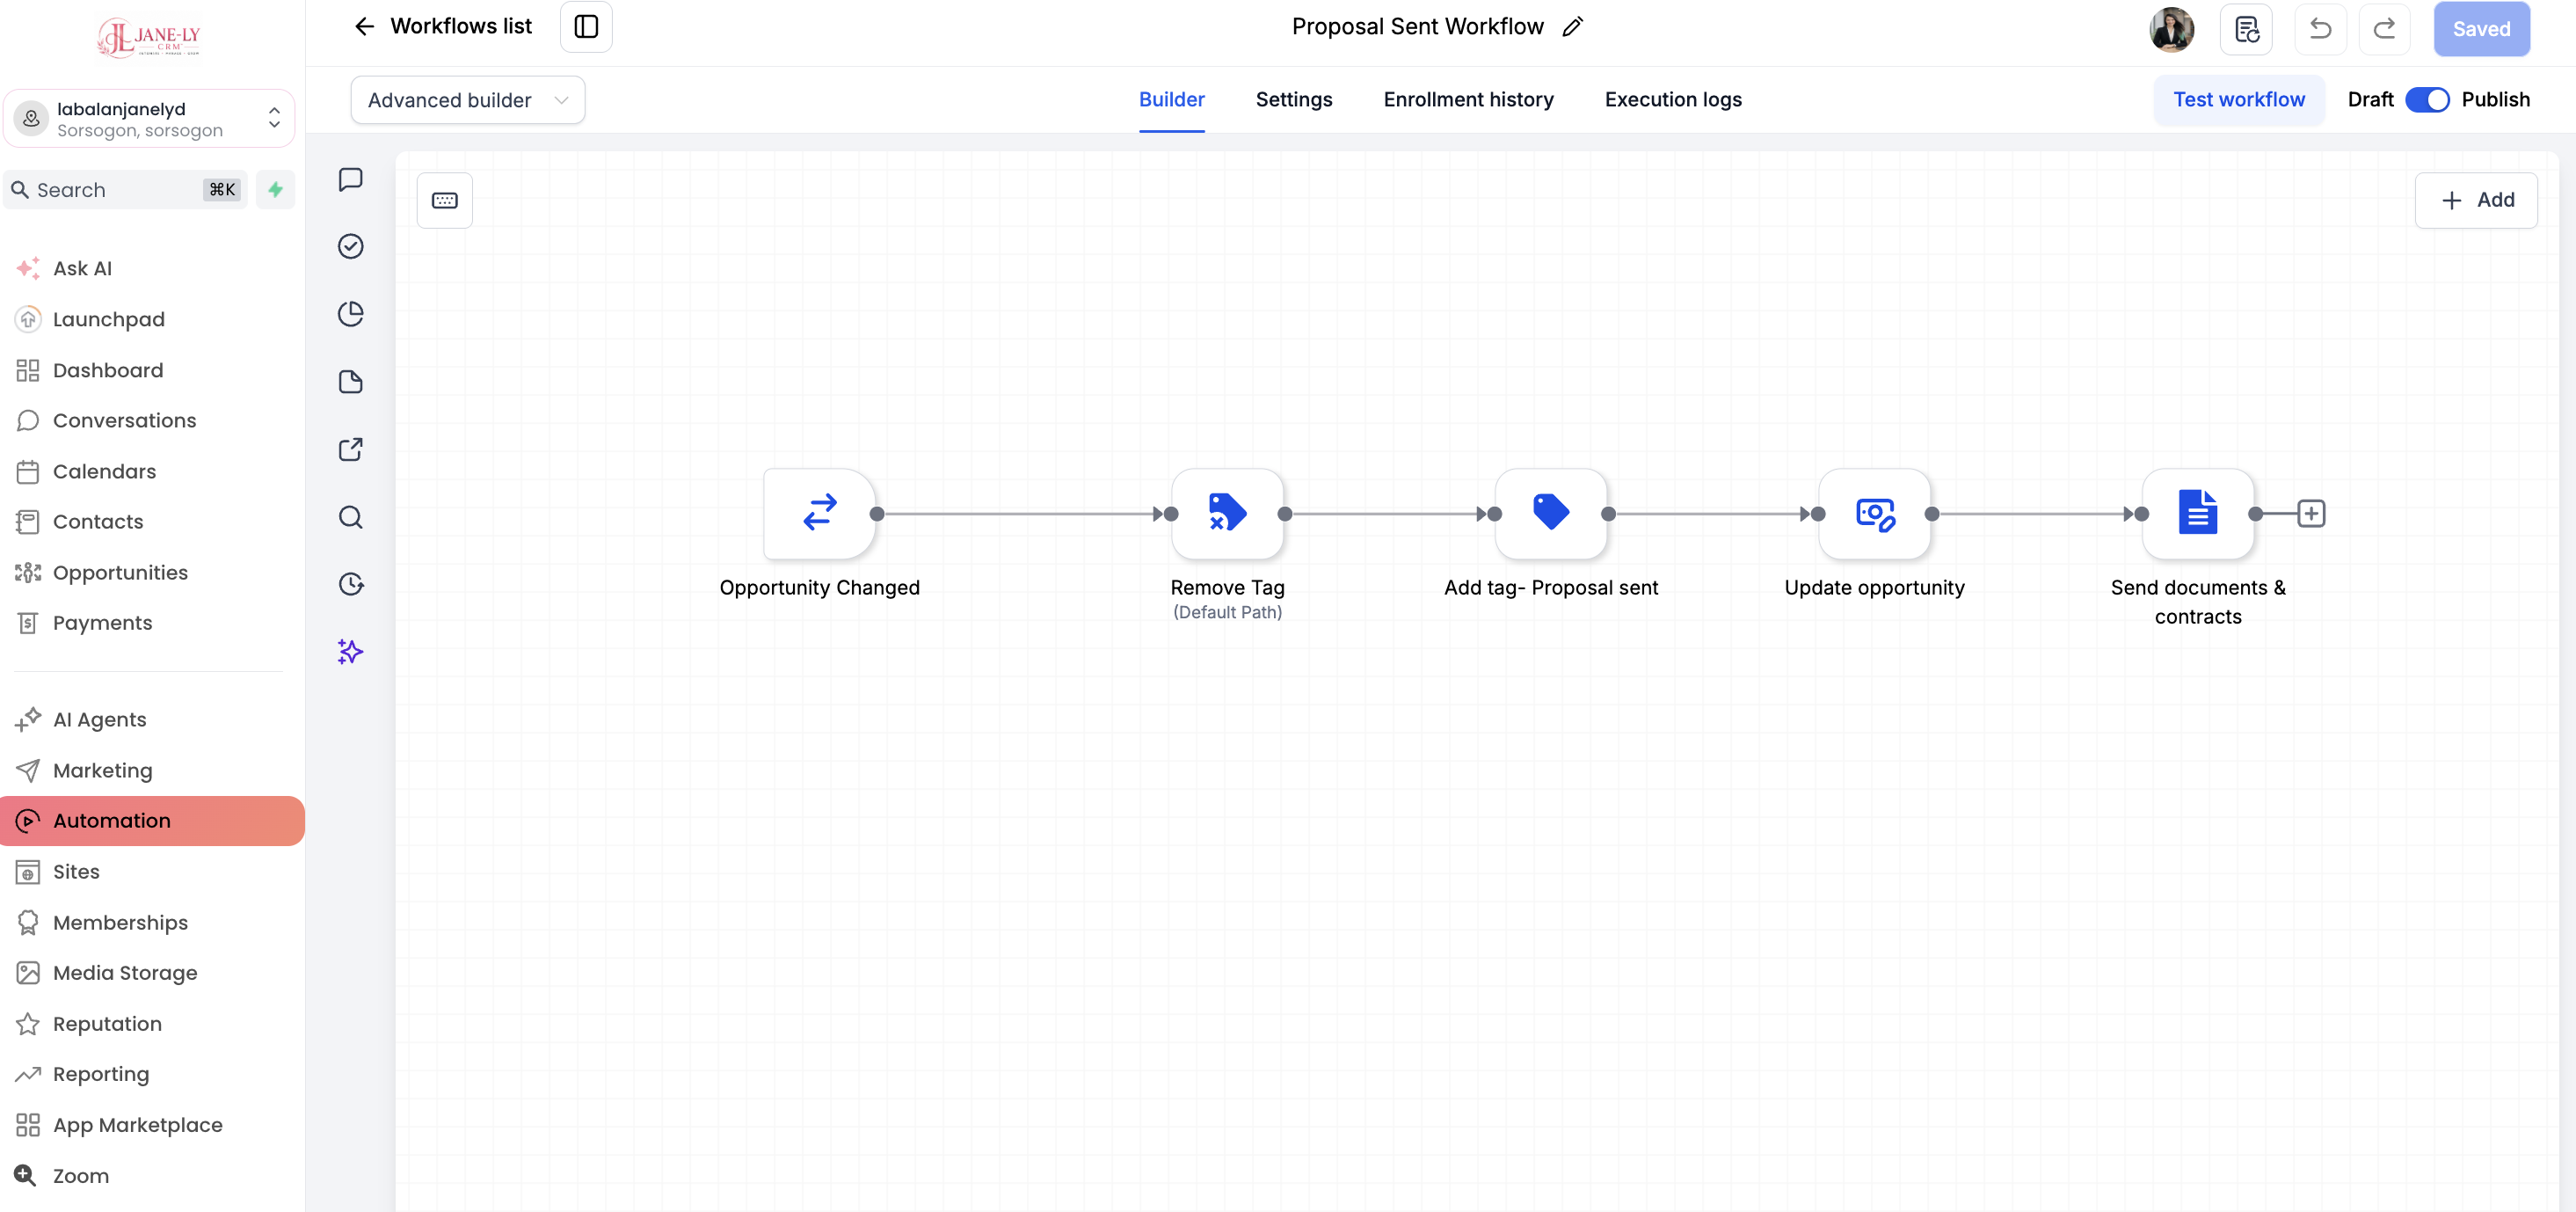2576x1212 pixels.
Task: Open Calendars in the sidebar
Action: 104,471
